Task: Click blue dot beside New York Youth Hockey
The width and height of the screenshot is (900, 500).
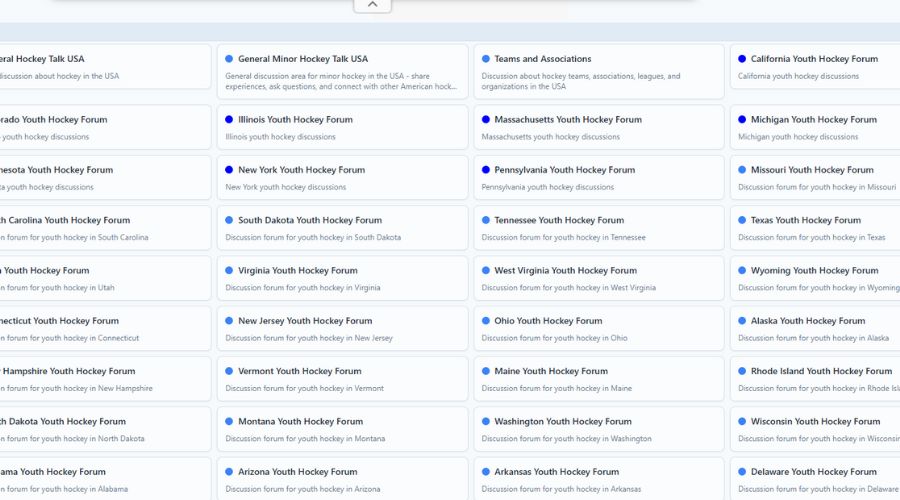Action: [x=229, y=170]
